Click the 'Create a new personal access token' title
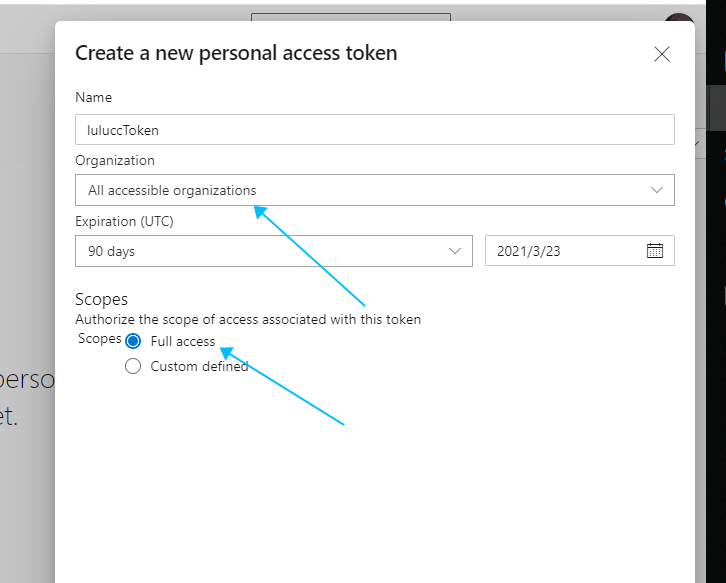Screen dimensions: 726x583 pyautogui.click(x=236, y=53)
